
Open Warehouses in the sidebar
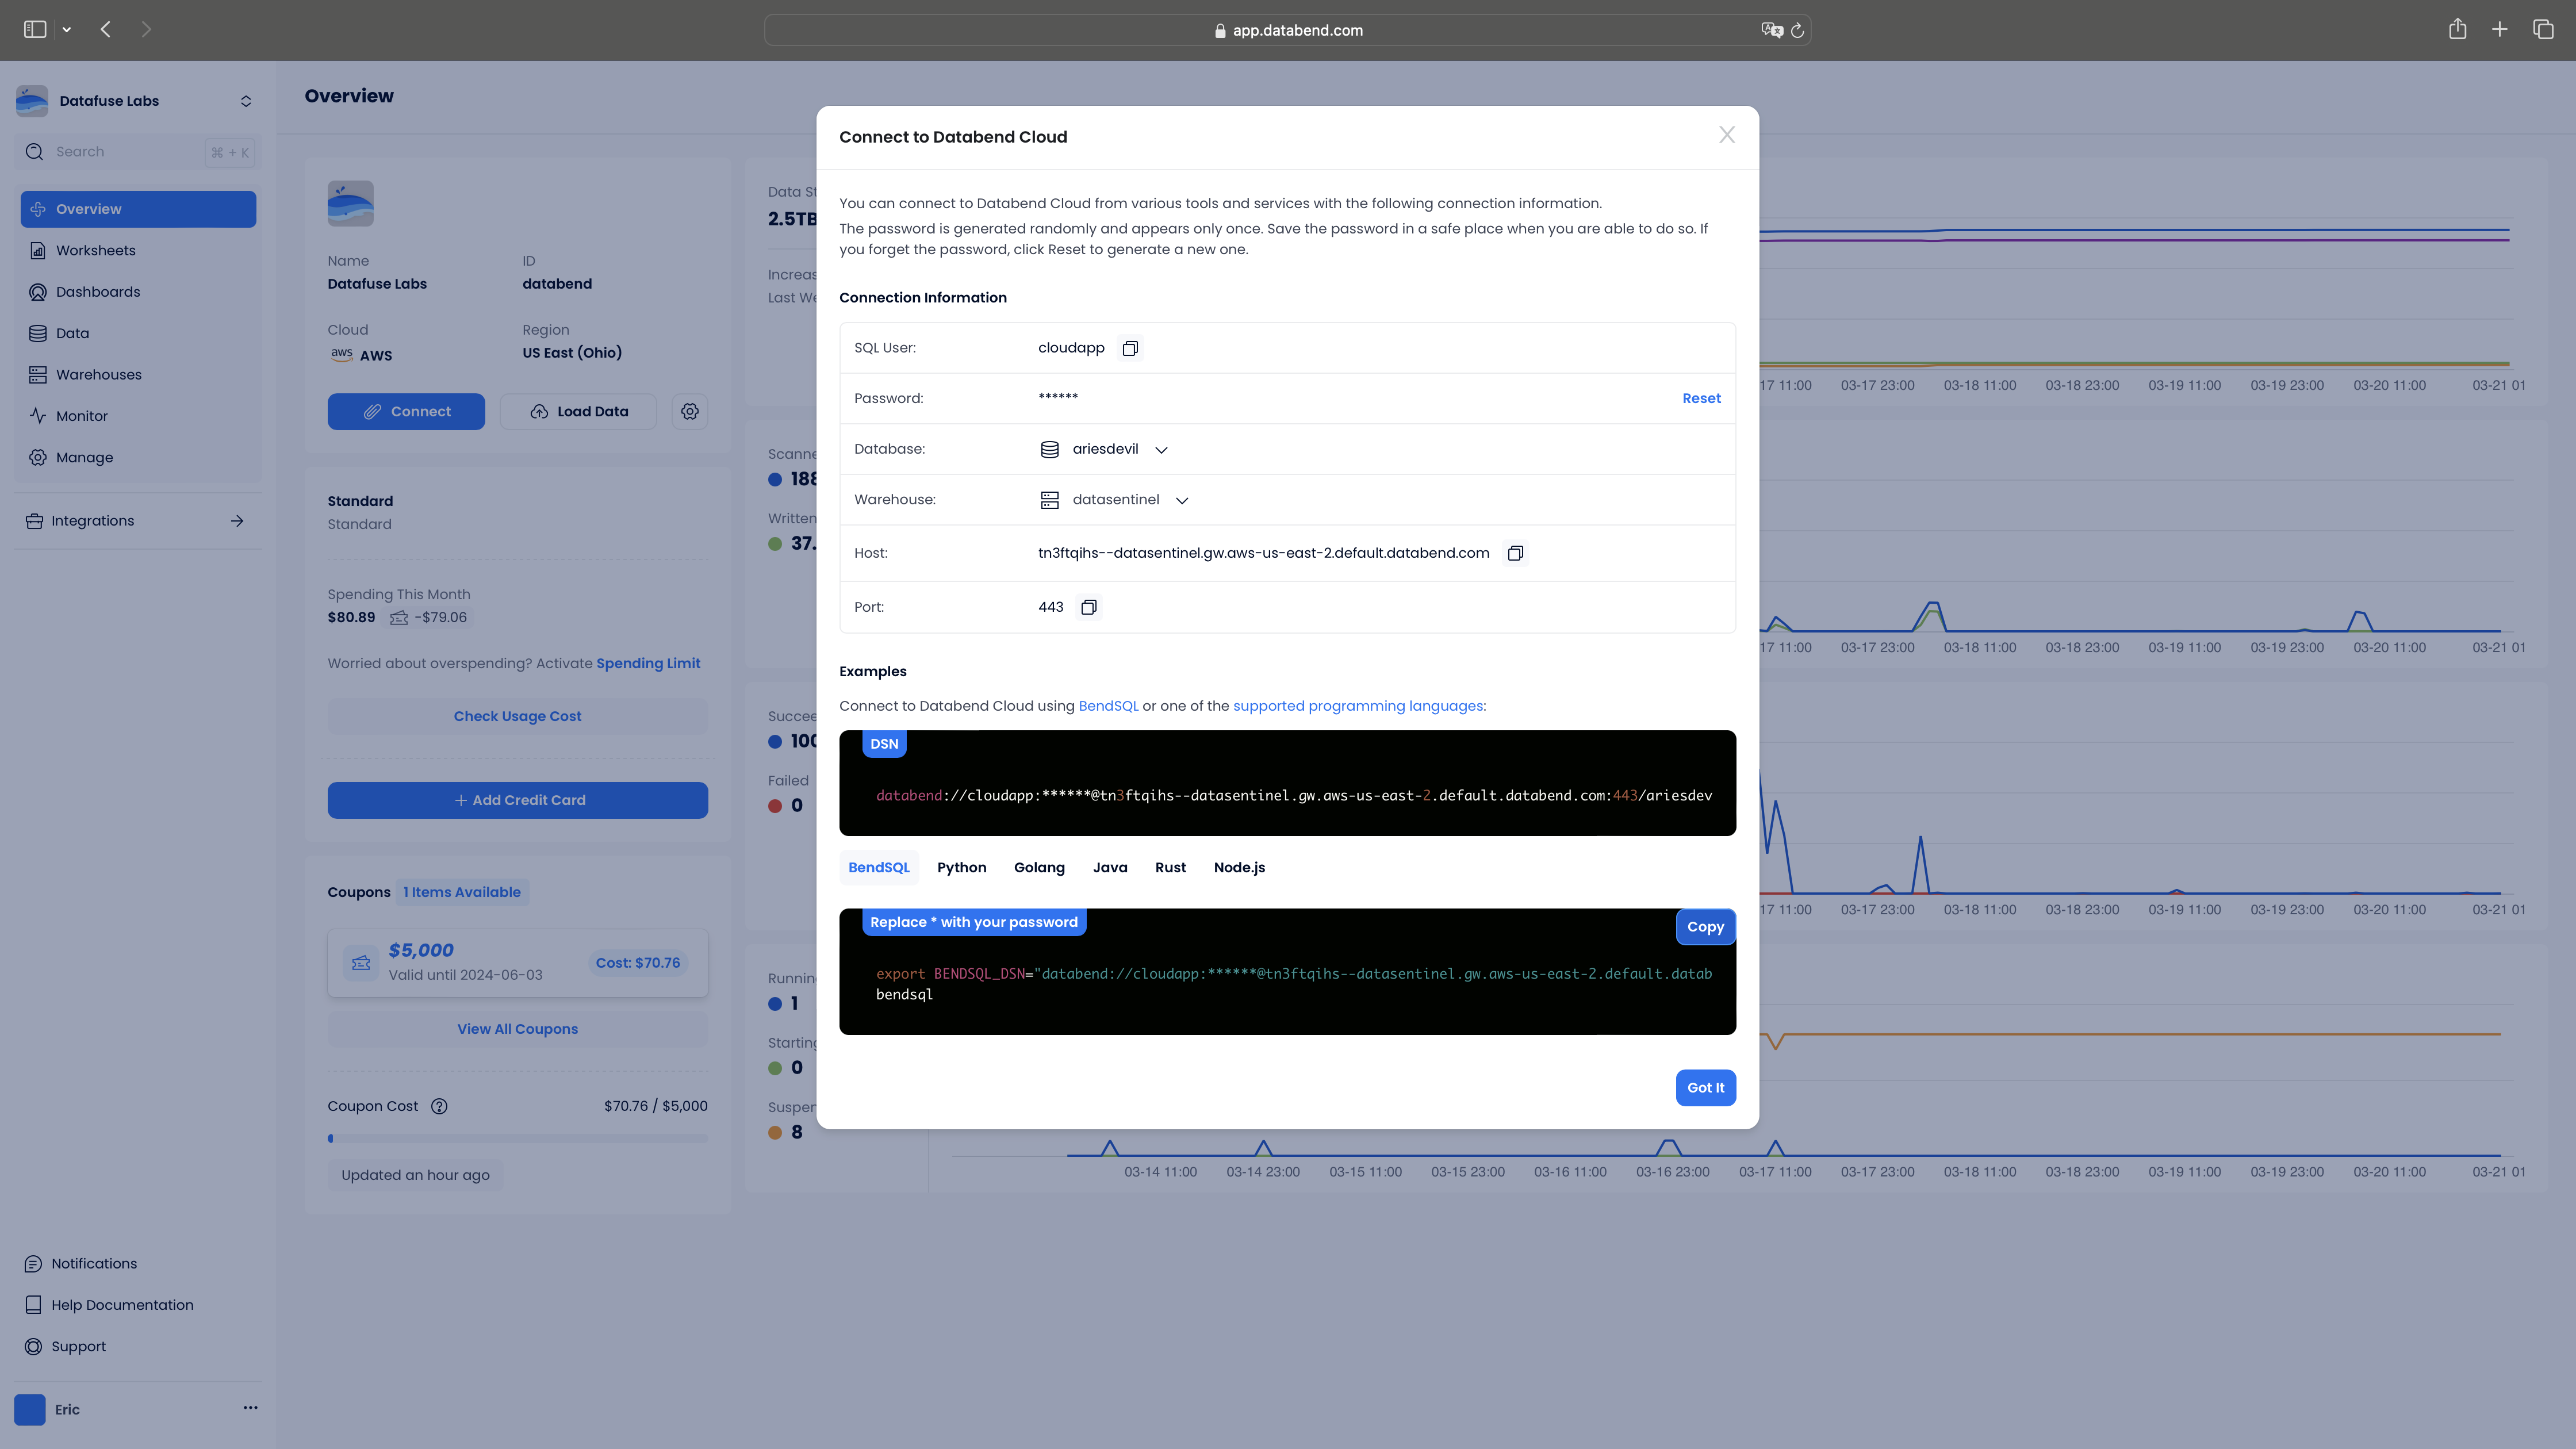click(x=138, y=375)
